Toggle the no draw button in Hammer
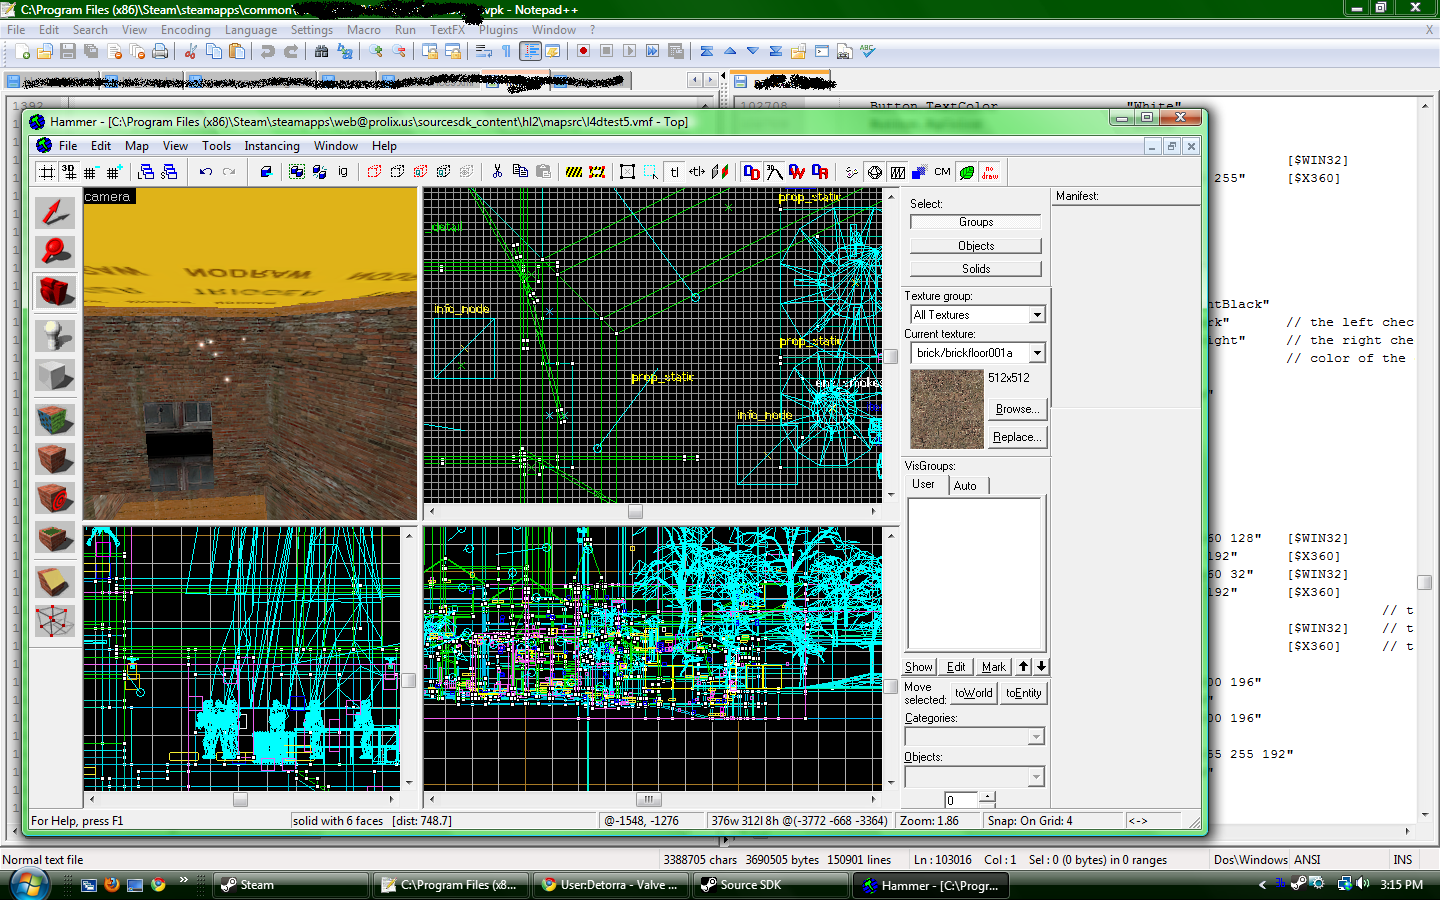 tap(989, 172)
